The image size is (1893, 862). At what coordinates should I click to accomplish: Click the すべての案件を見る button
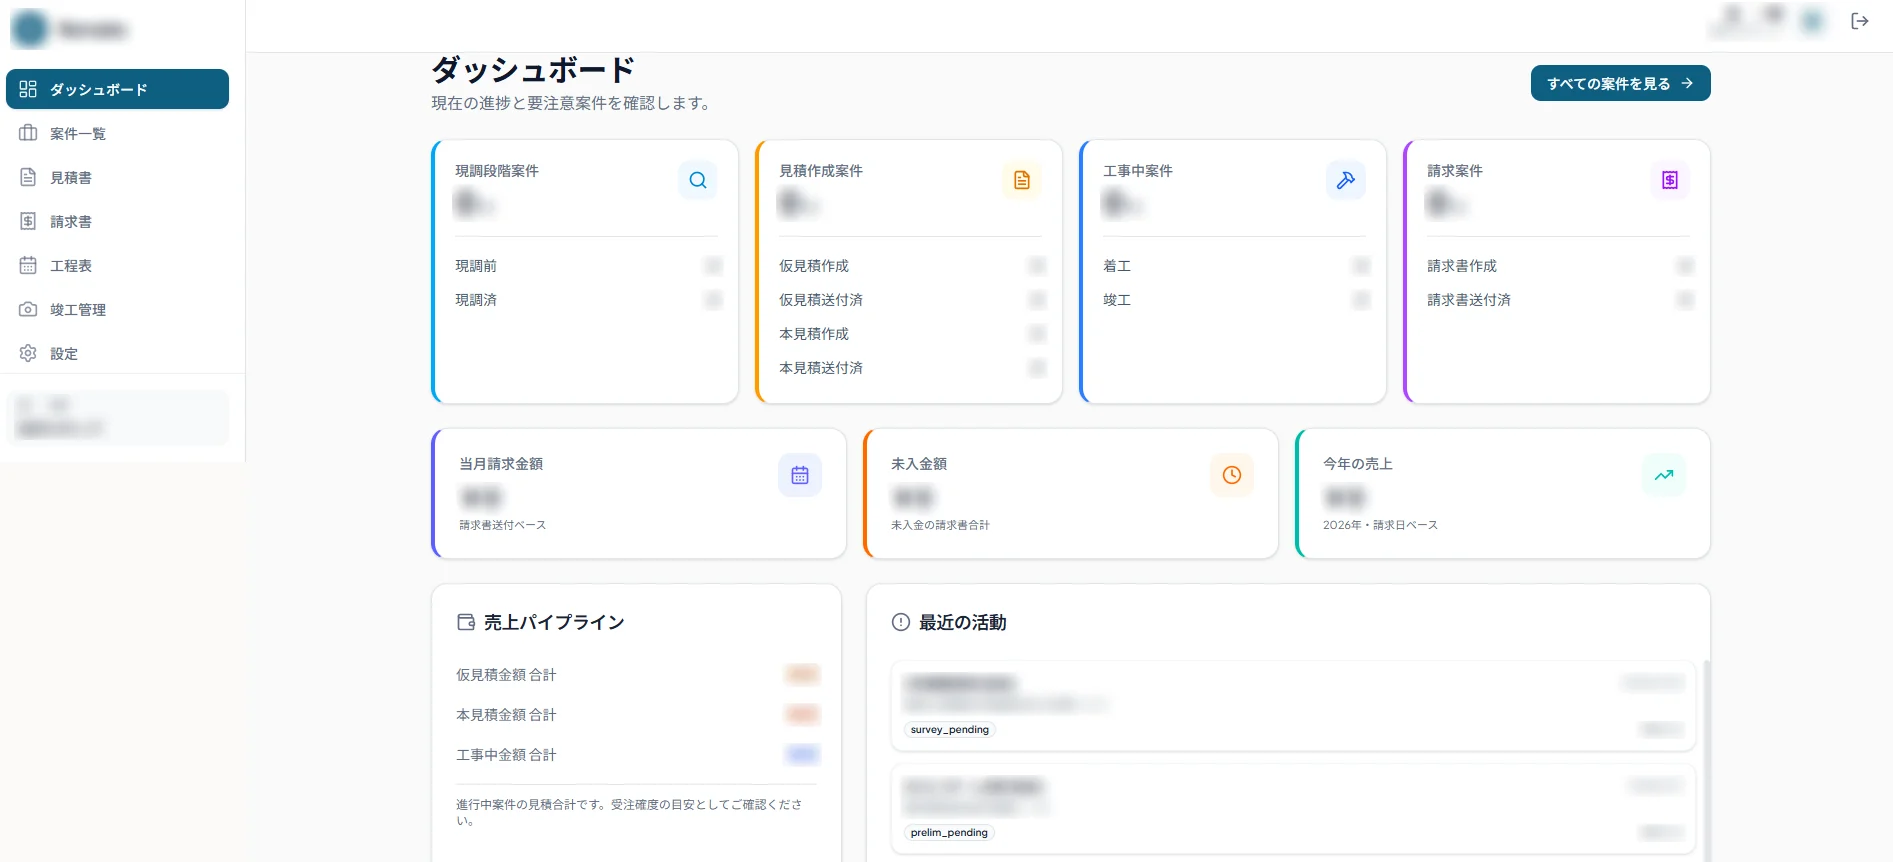1620,83
